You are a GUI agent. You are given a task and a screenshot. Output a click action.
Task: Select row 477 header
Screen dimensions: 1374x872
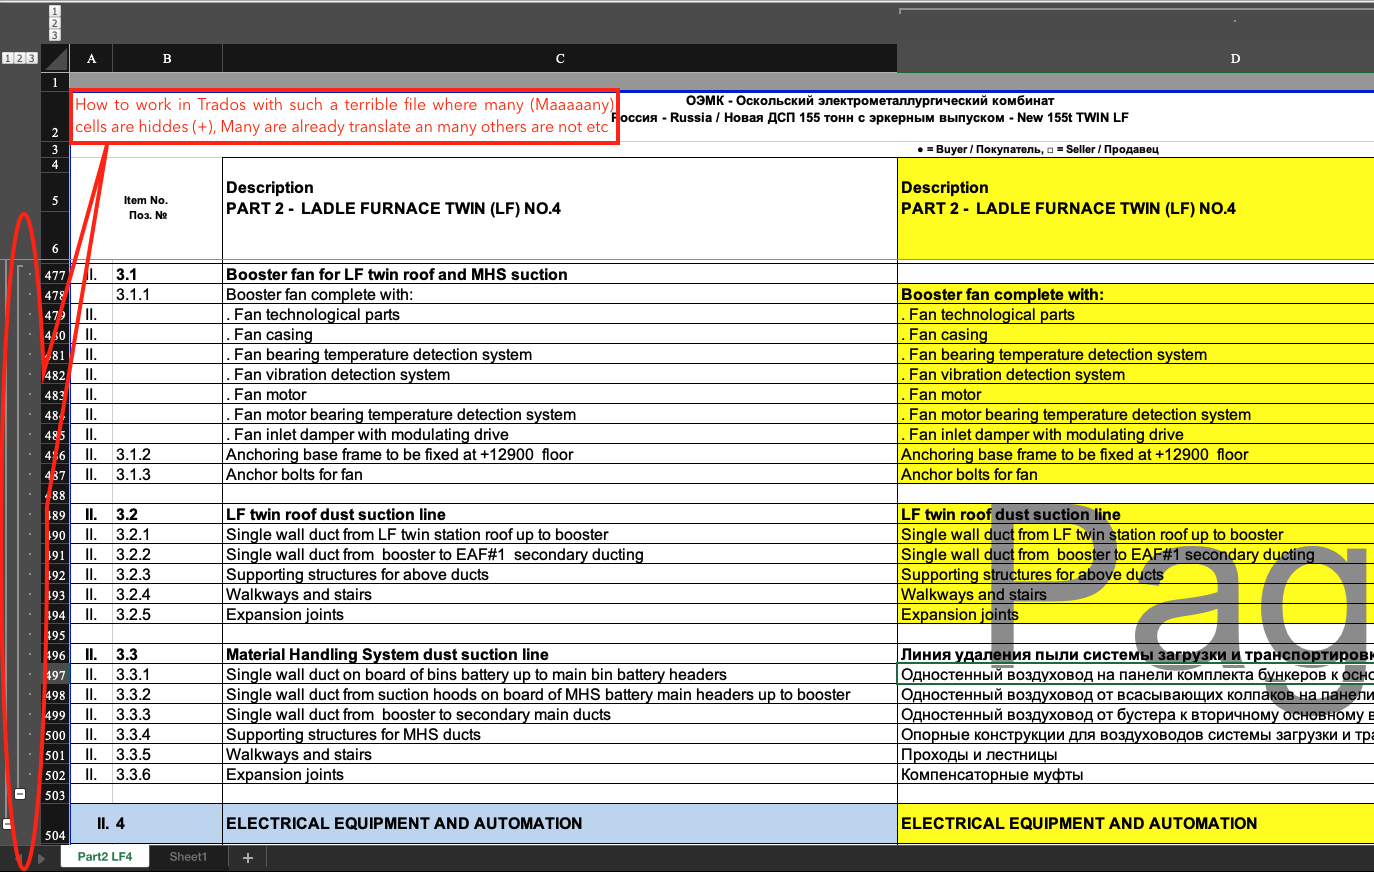(x=55, y=275)
